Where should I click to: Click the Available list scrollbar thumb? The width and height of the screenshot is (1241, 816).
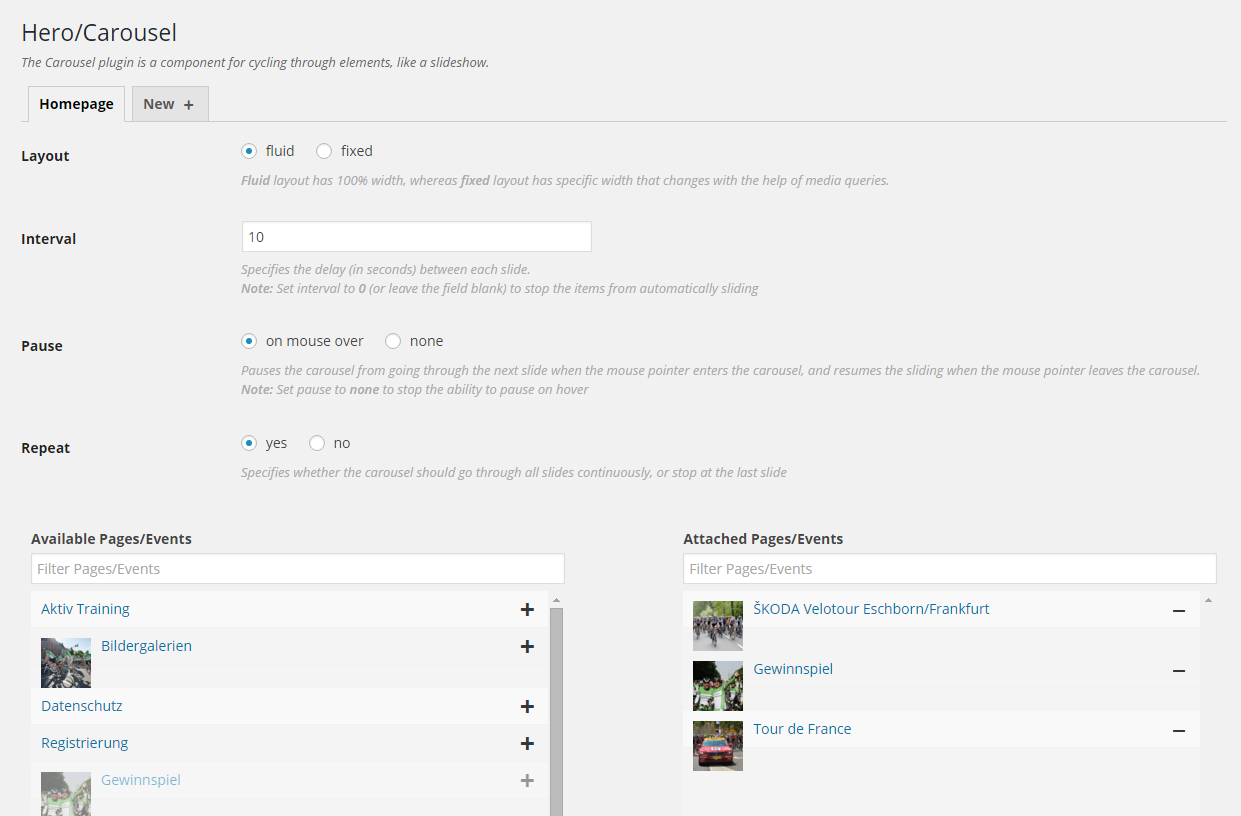[557, 711]
